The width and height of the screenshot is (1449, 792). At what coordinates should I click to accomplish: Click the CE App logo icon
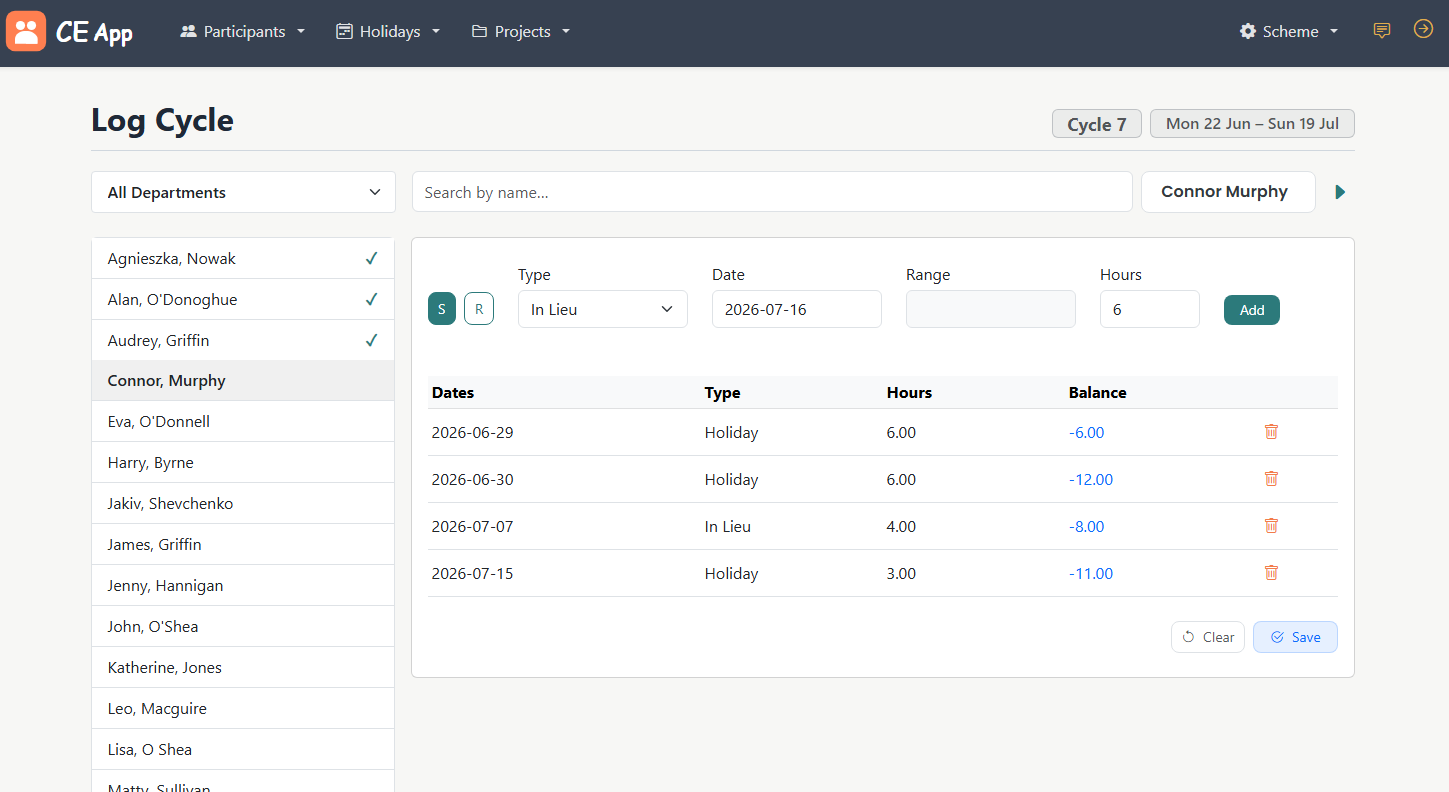pos(26,31)
